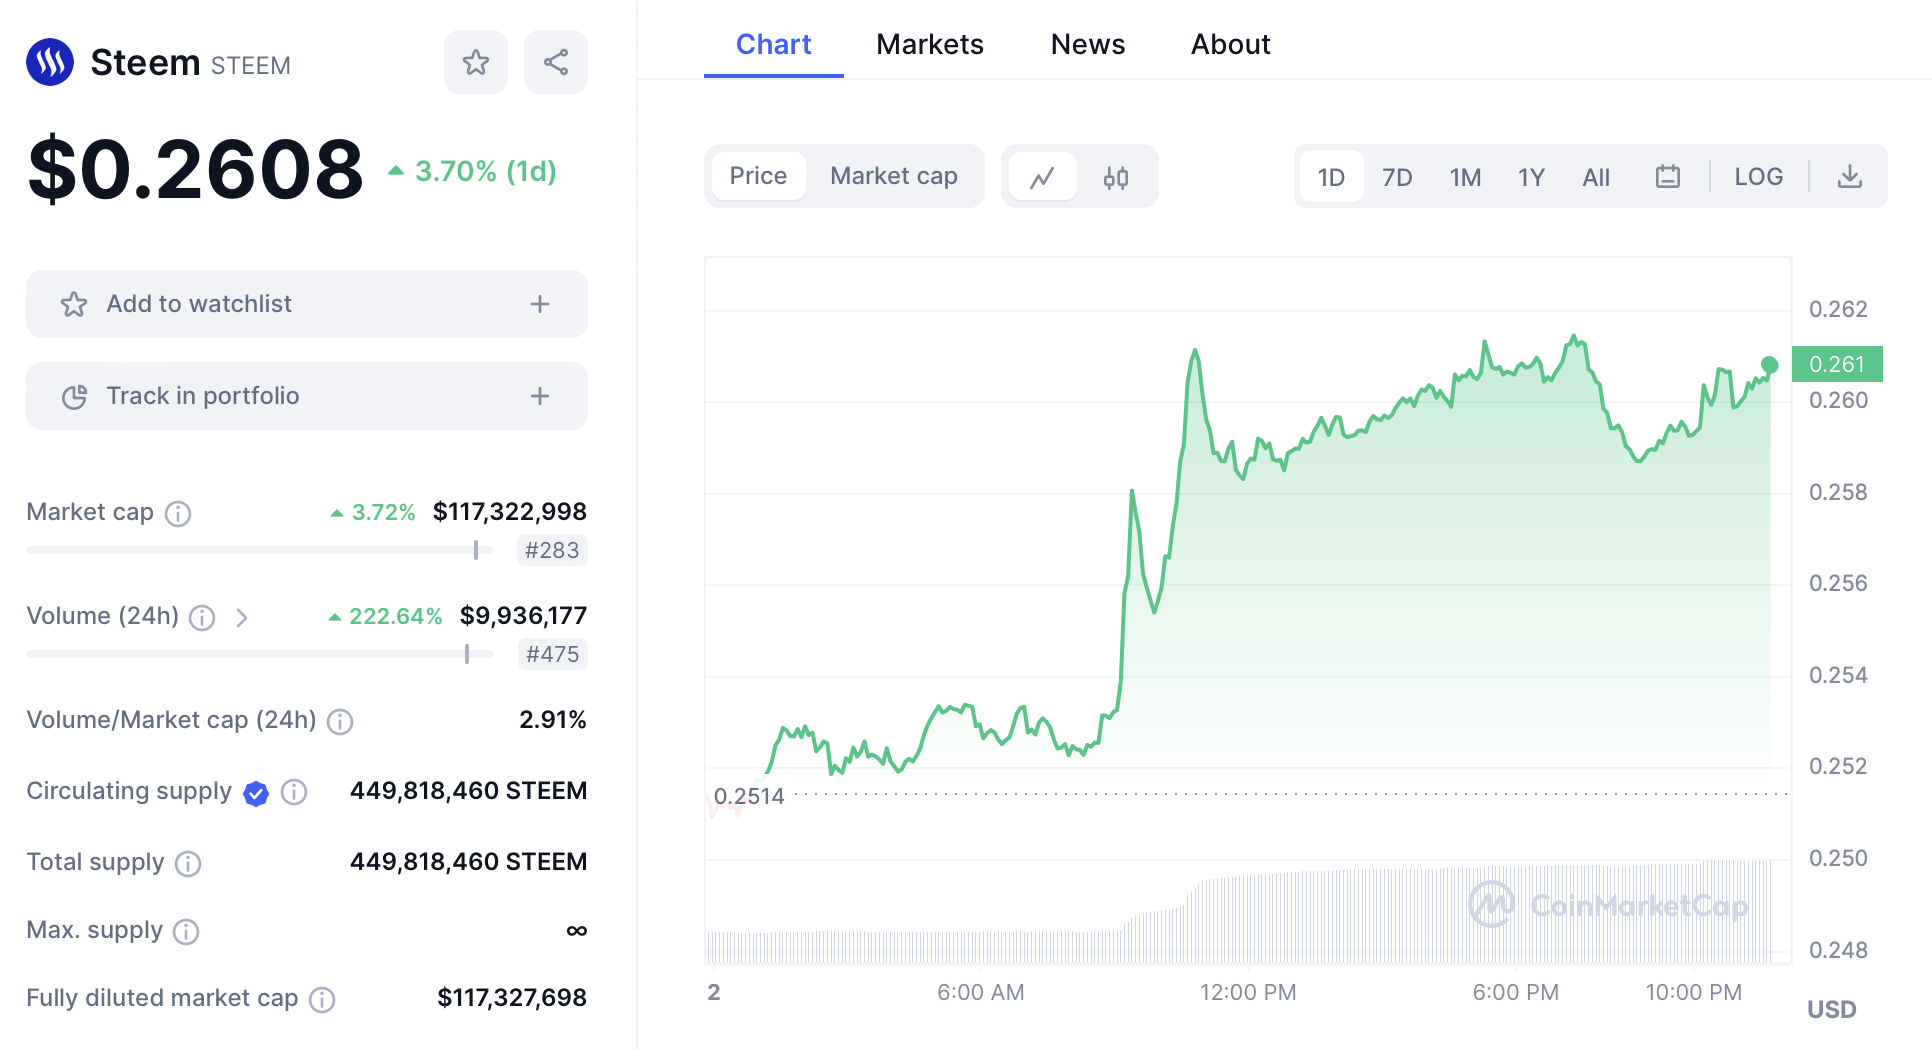The width and height of the screenshot is (1932, 1050).
Task: Switch chart to Market cap
Action: pyautogui.click(x=893, y=176)
